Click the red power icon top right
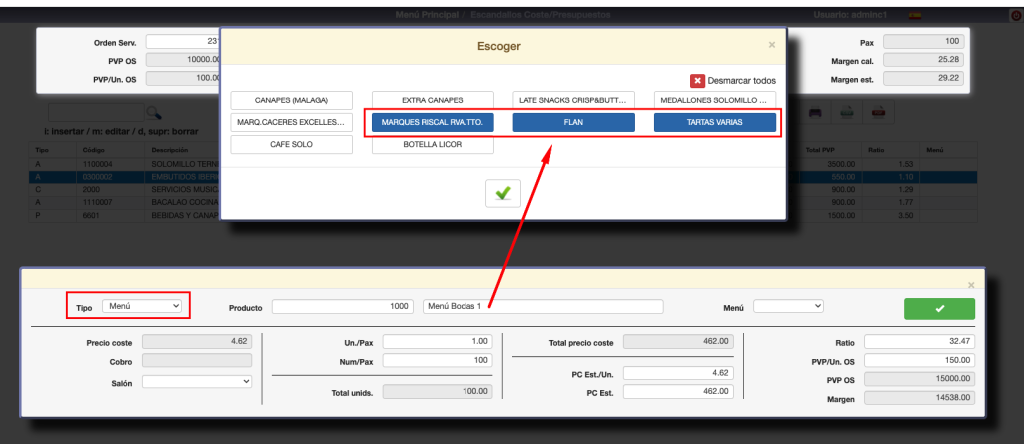The height and width of the screenshot is (444, 1024). [1016, 15]
